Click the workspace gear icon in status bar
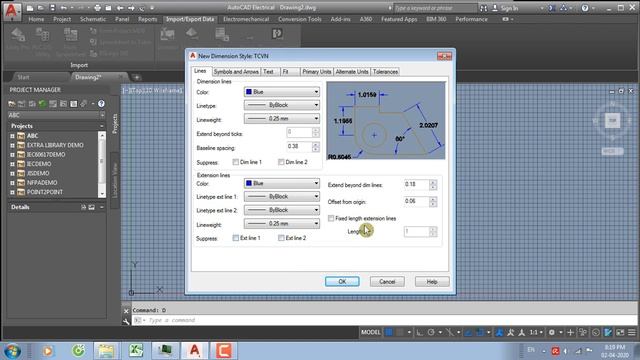This screenshot has width=640, height=360. point(551,332)
